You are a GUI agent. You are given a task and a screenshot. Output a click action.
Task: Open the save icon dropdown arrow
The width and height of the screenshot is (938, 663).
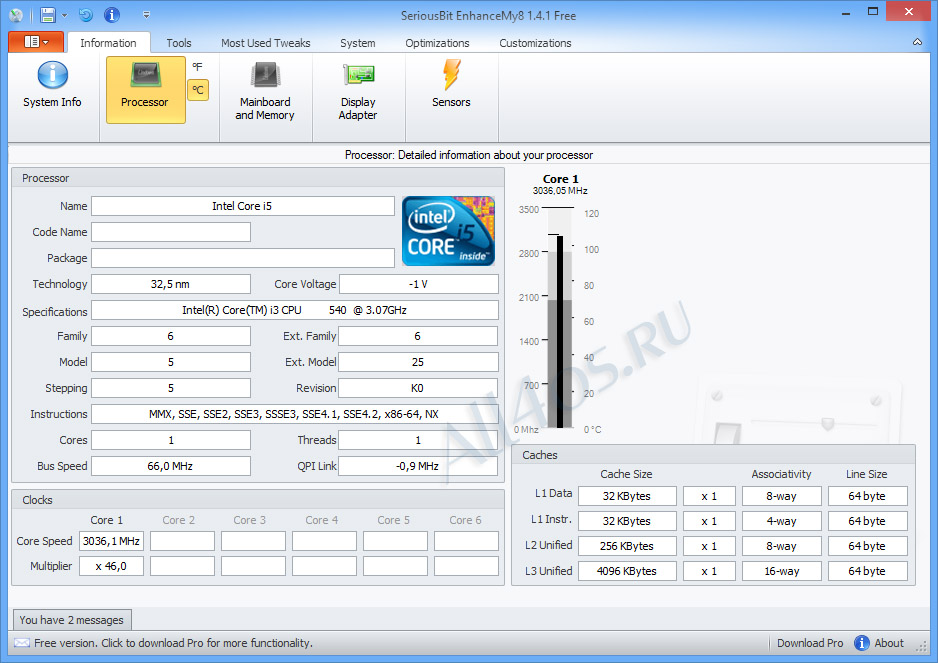(x=65, y=15)
